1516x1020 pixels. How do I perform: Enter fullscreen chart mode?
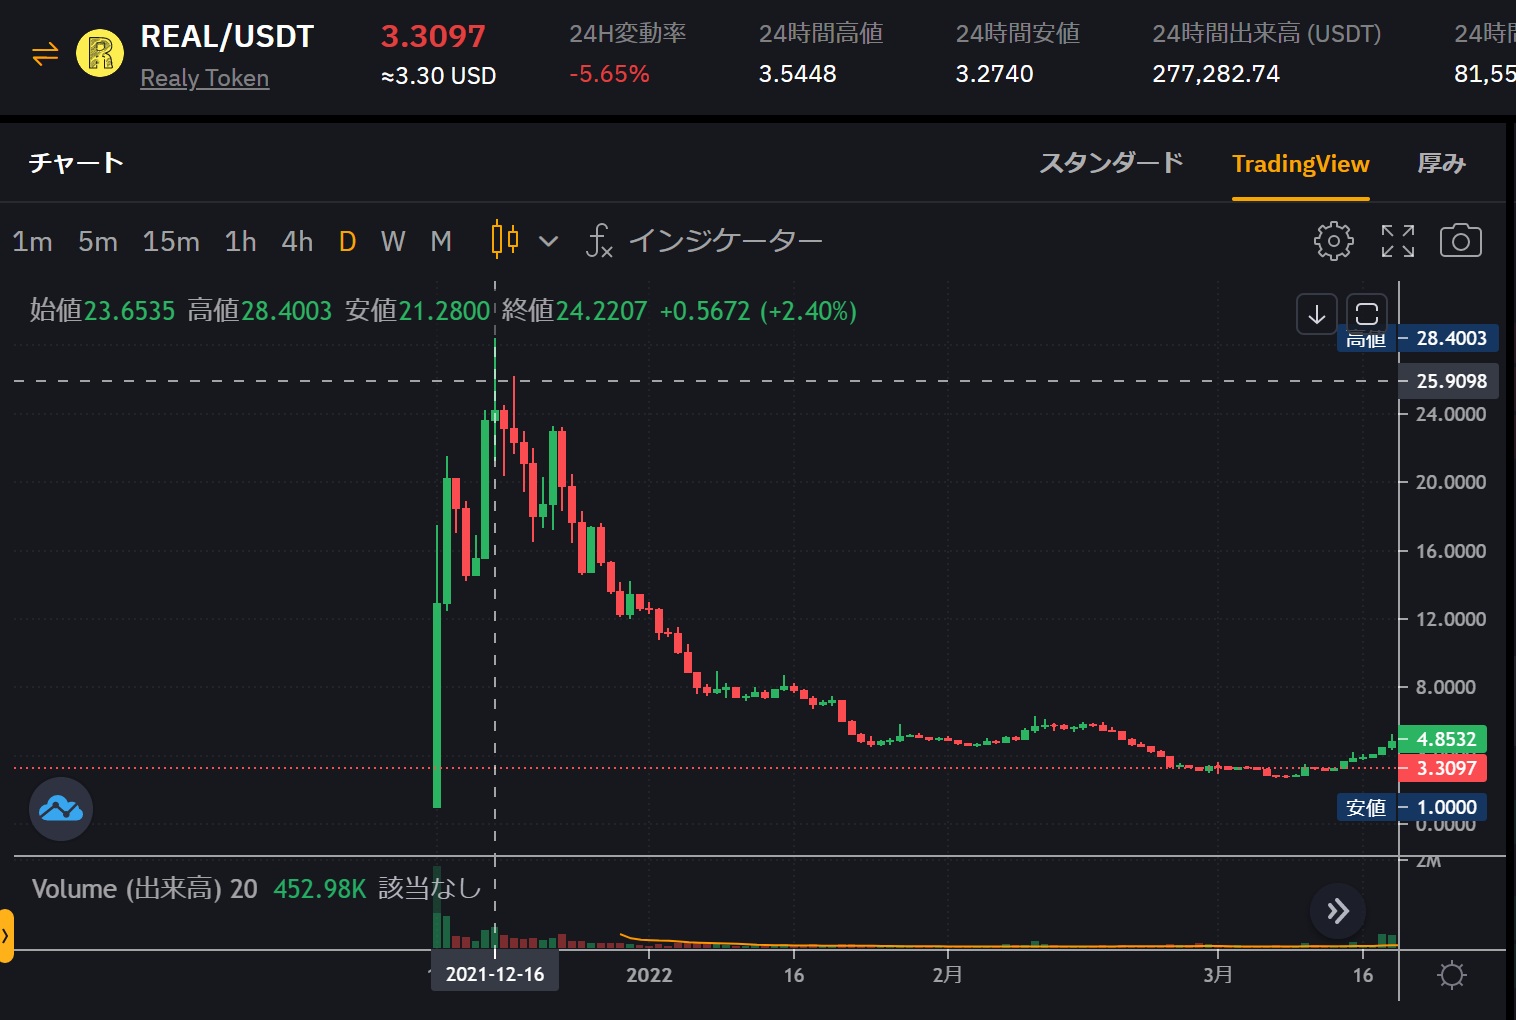pos(1397,240)
